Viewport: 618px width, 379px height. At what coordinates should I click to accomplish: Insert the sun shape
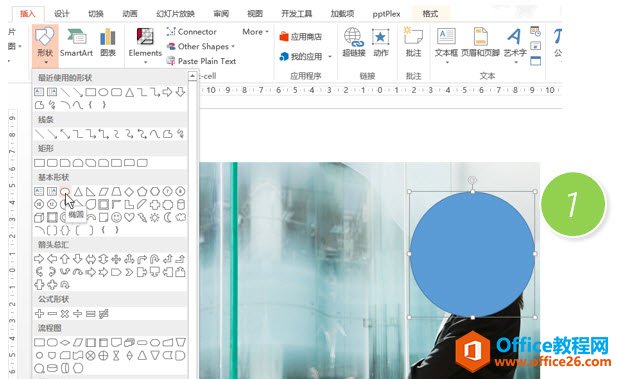155,217
